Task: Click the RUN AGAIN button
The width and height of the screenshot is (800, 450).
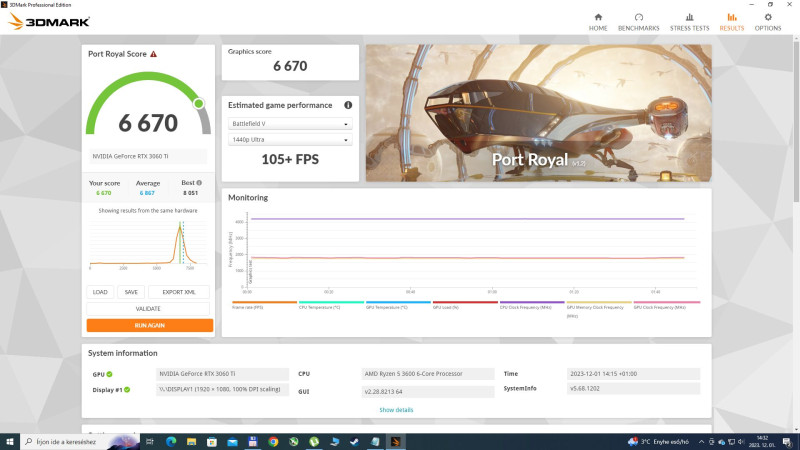Action: pyautogui.click(x=149, y=326)
